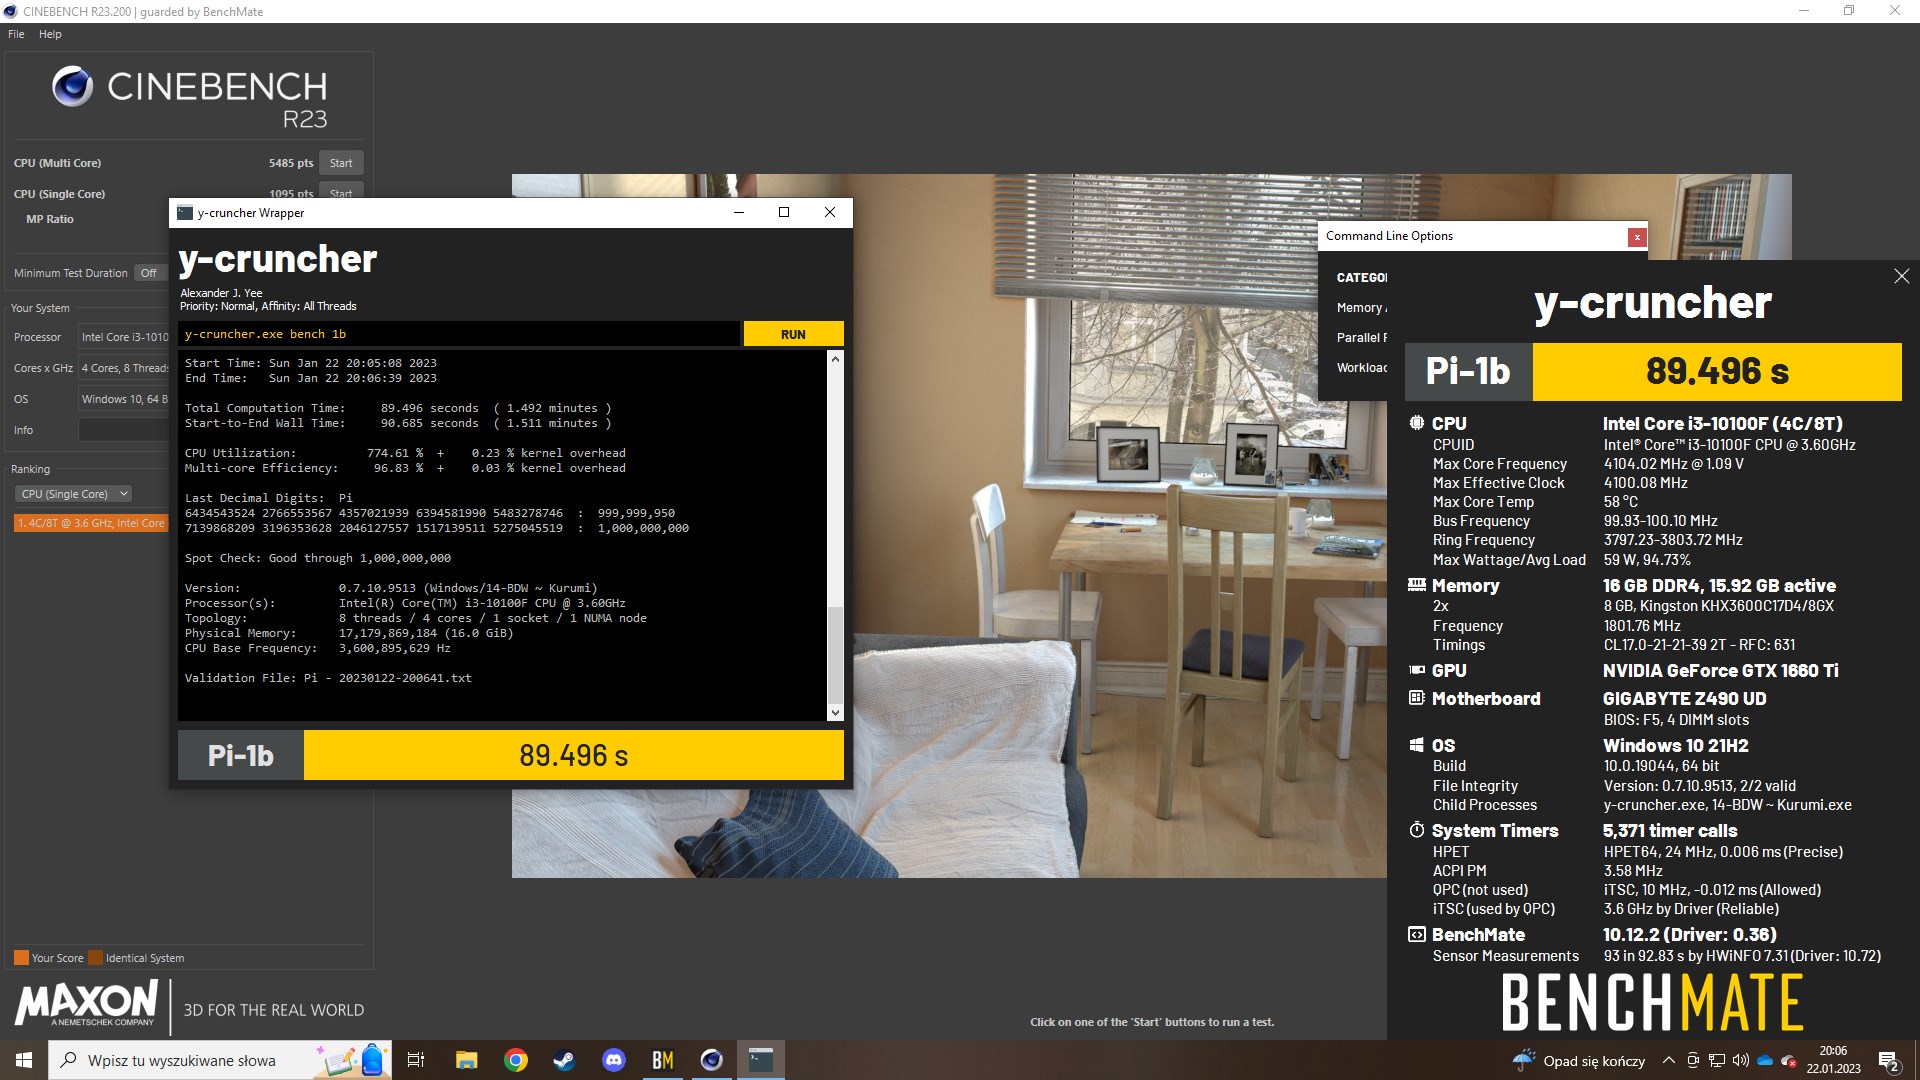Open Task View from the taskbar
This screenshot has height=1080, width=1920.
click(x=416, y=1060)
